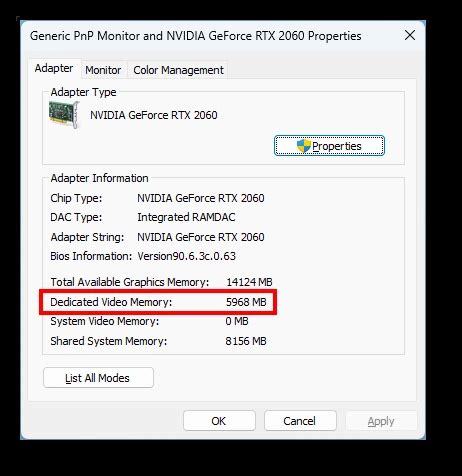462x476 pixels.
Task: Confirm with the OK button
Action: pyautogui.click(x=219, y=421)
